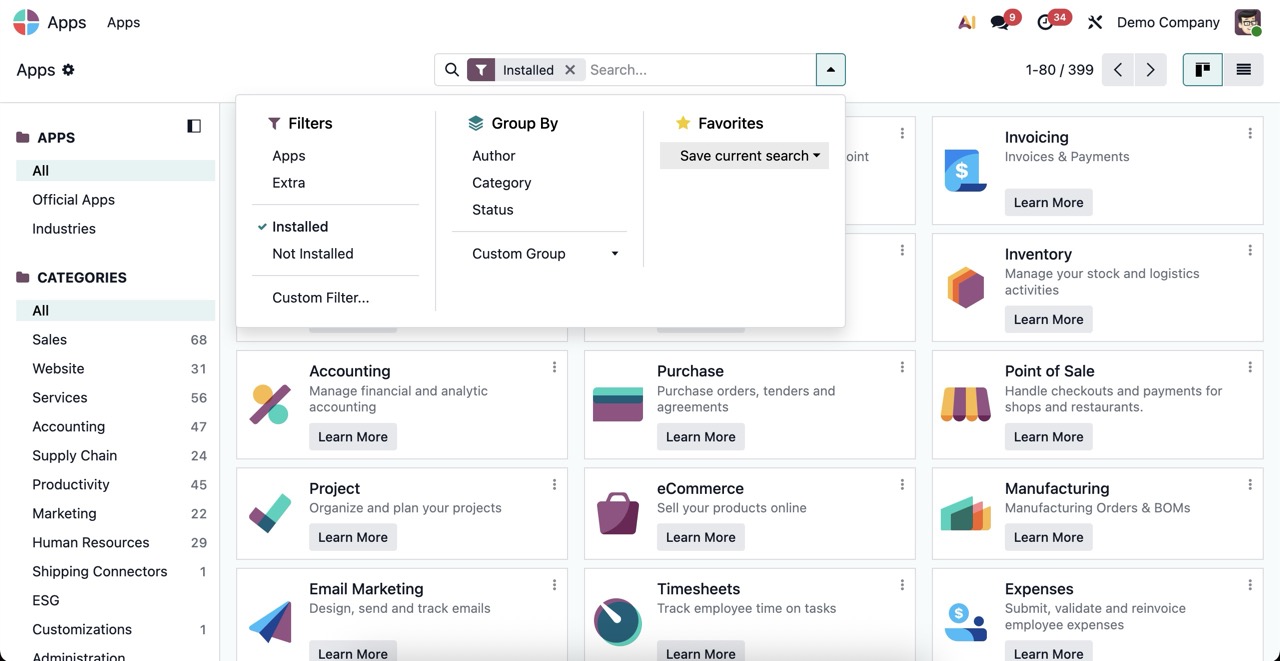
Task: Collapse the search options panel toggle
Action: pyautogui.click(x=830, y=70)
